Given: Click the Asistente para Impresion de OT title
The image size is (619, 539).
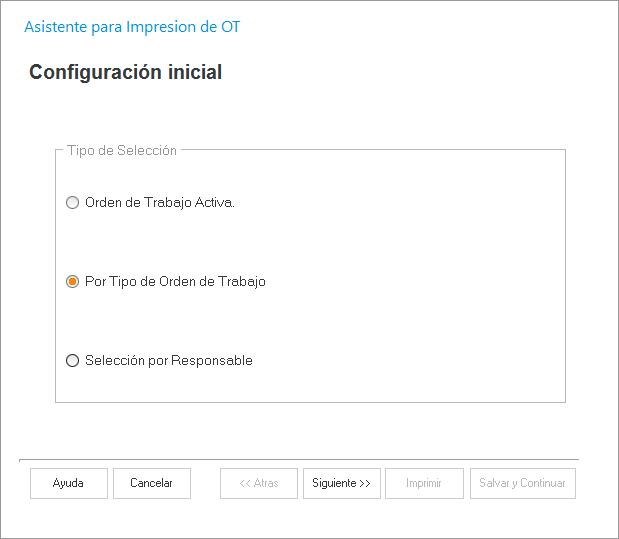Looking at the screenshot, I should click(132, 27).
